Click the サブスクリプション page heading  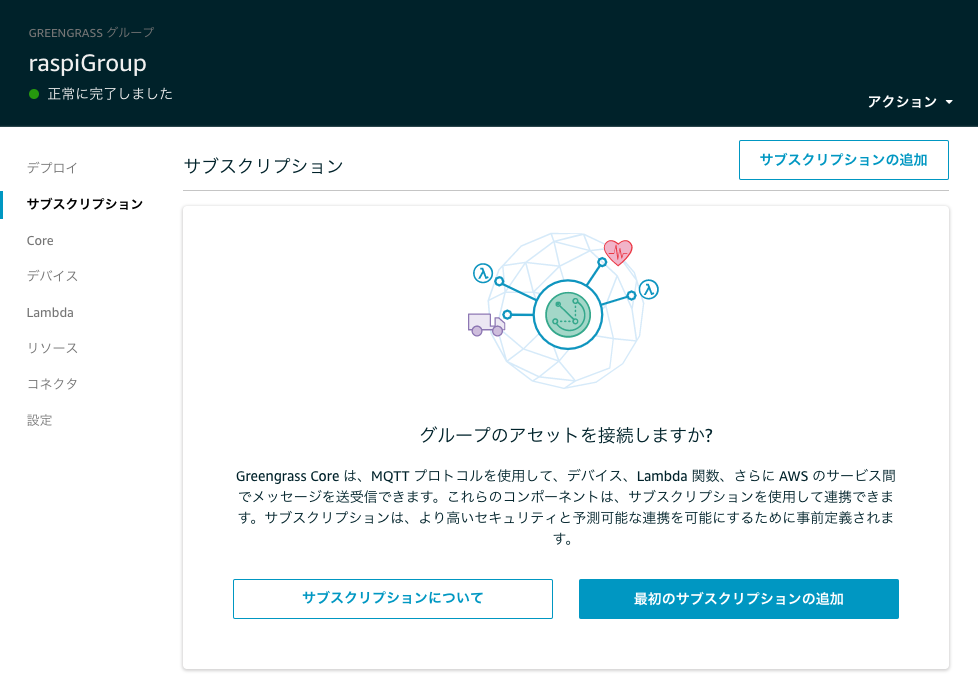(263, 166)
